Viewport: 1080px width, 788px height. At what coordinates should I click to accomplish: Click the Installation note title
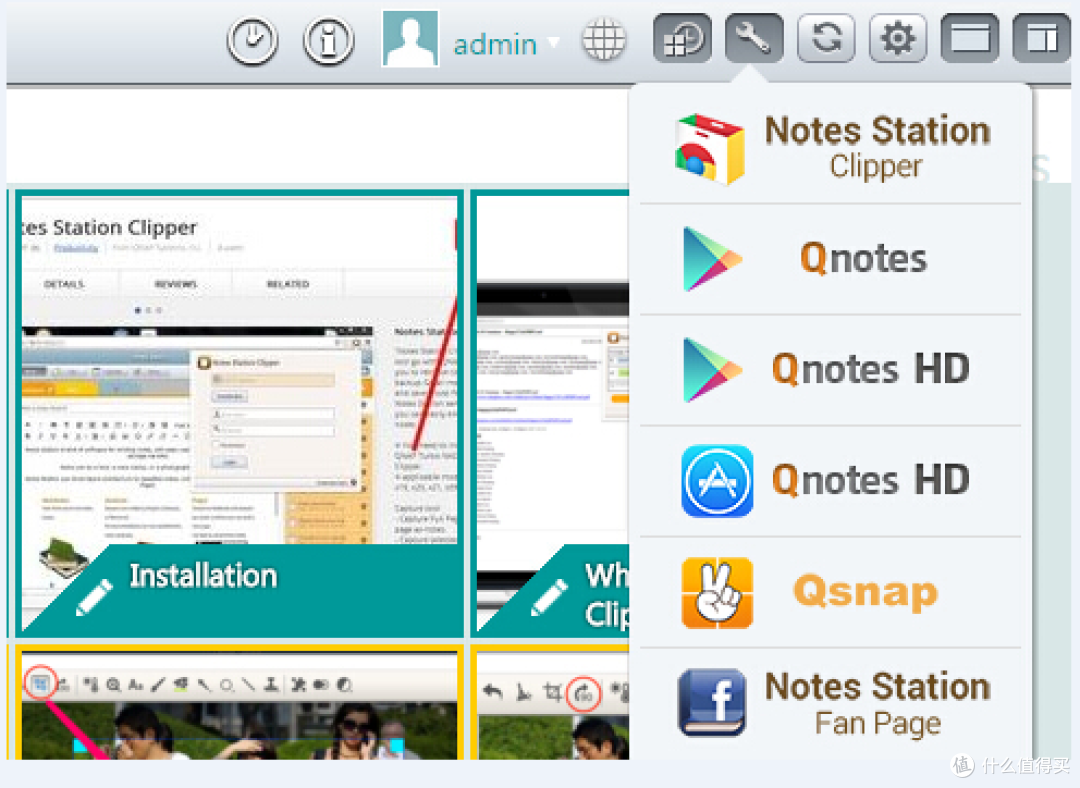pos(203,576)
